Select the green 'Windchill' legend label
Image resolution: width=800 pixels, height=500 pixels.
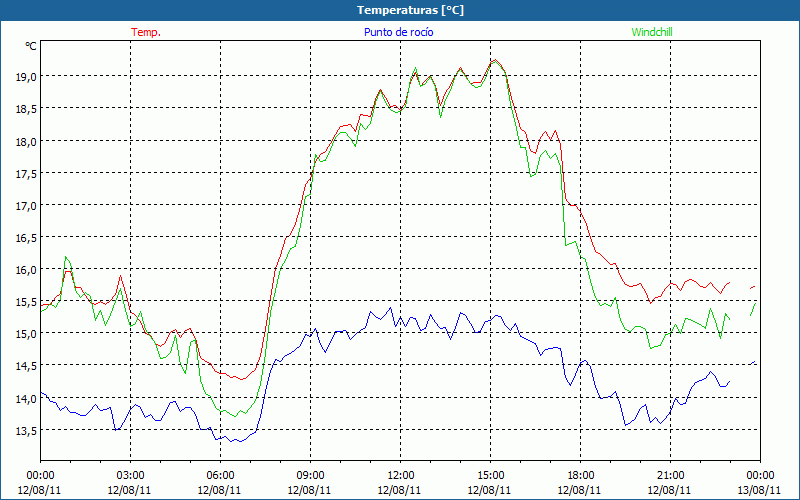pos(652,32)
